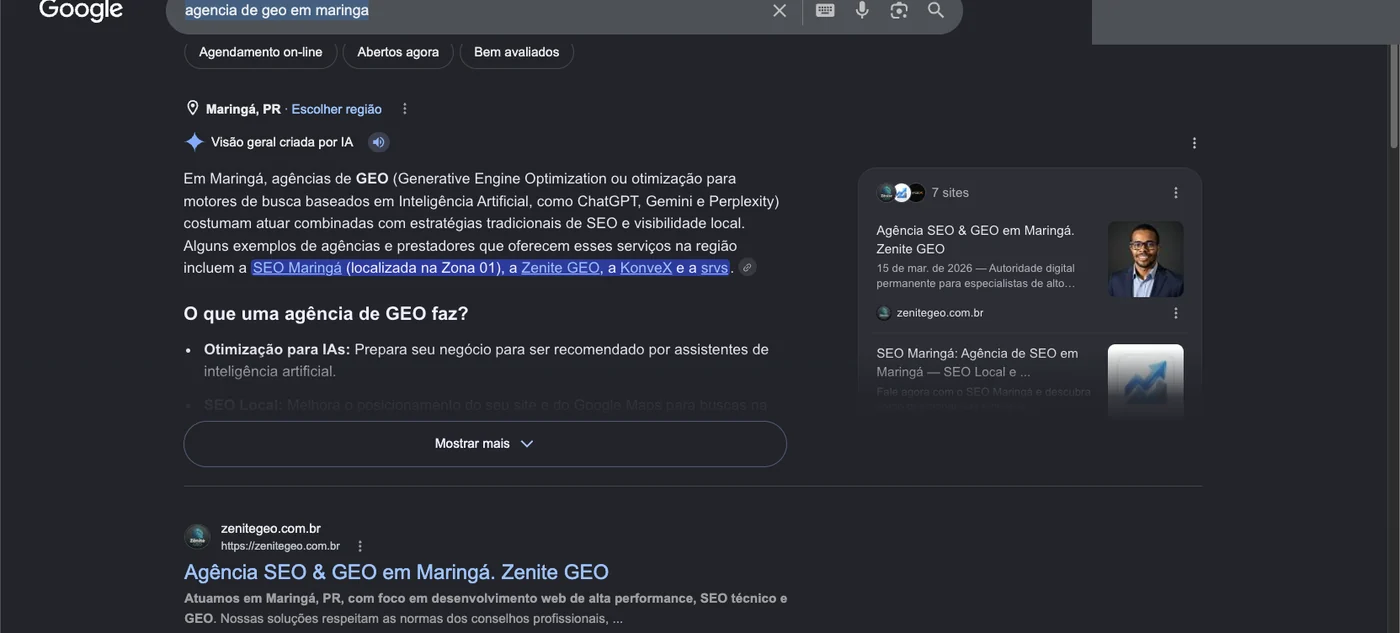Click the https://zenitegeo.com.br URL text in the result
This screenshot has height=633, width=1400.
tap(280, 546)
